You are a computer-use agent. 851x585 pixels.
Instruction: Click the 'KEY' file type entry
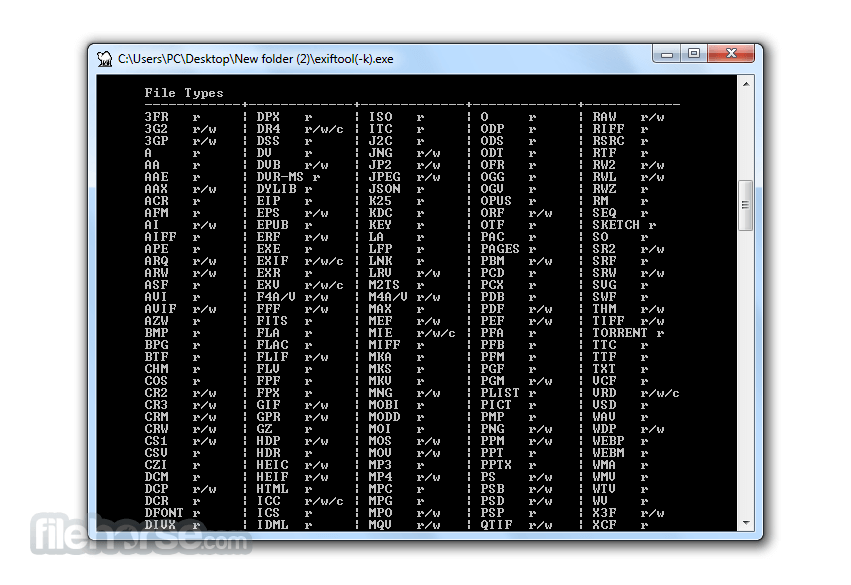point(380,225)
